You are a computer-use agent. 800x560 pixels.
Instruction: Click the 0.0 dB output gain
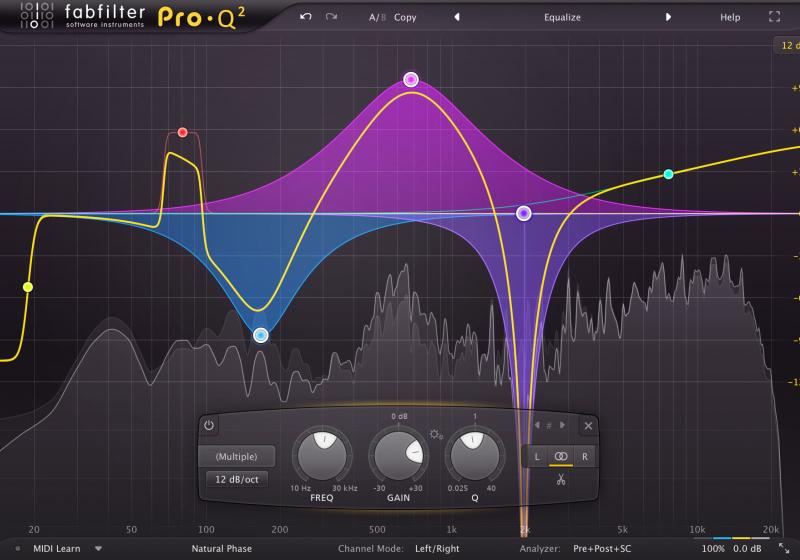click(x=747, y=549)
